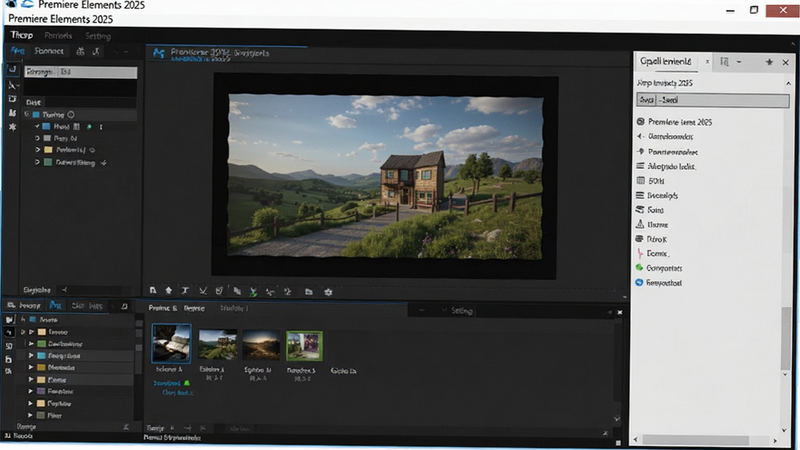Open the Setting menu in the top menu bar
Screen dimensions: 800x450
(x=98, y=36)
